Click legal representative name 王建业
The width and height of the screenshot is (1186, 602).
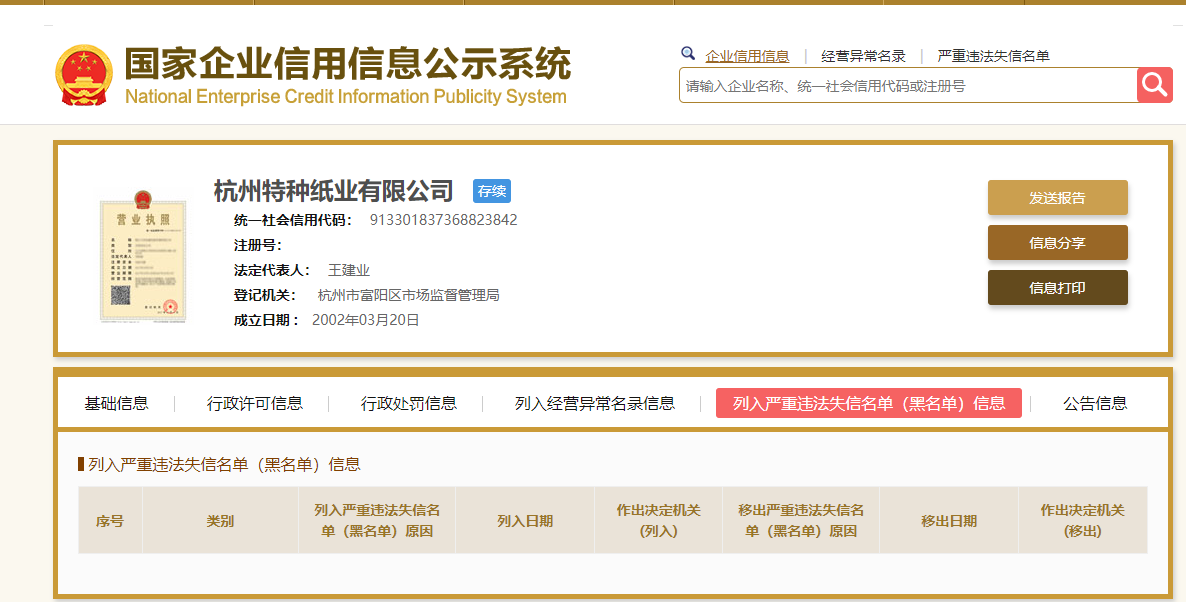pos(349,270)
